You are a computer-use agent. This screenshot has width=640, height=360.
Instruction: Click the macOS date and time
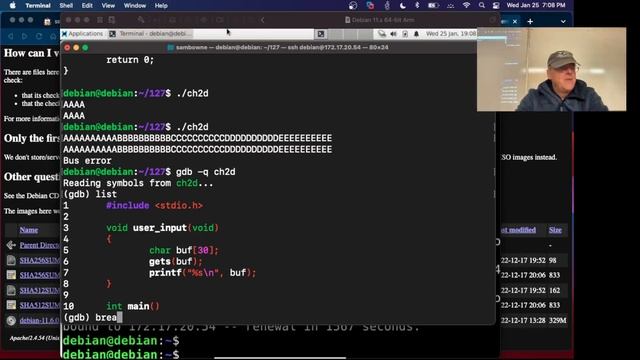point(536,5)
